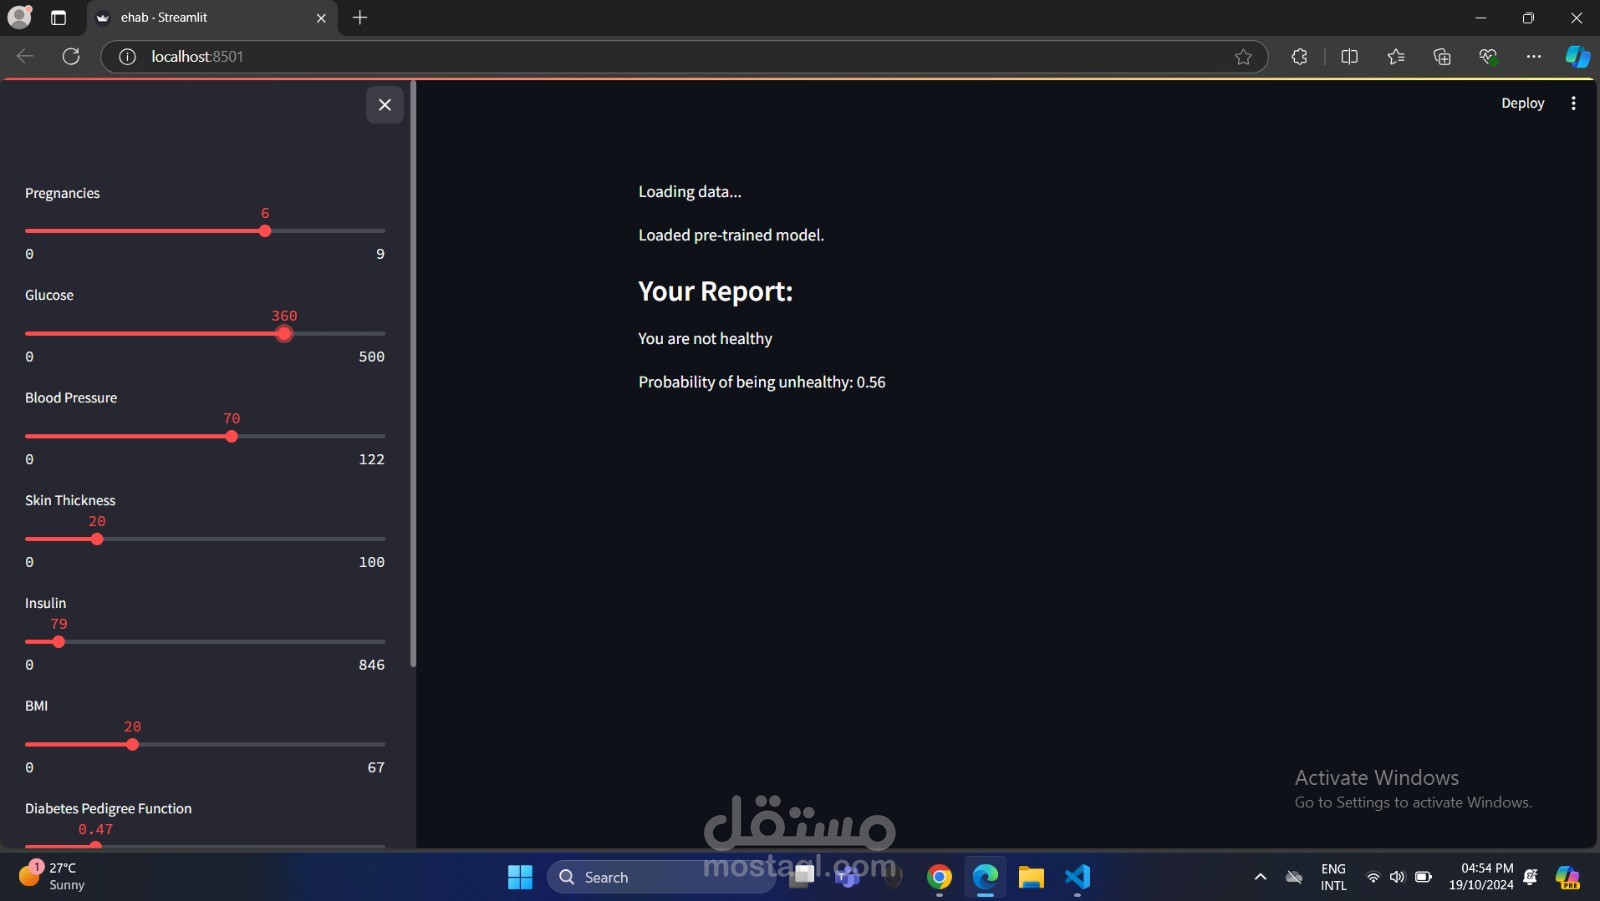
Task: Click the 'Loaded pre-trained model.' text
Action: click(x=731, y=235)
